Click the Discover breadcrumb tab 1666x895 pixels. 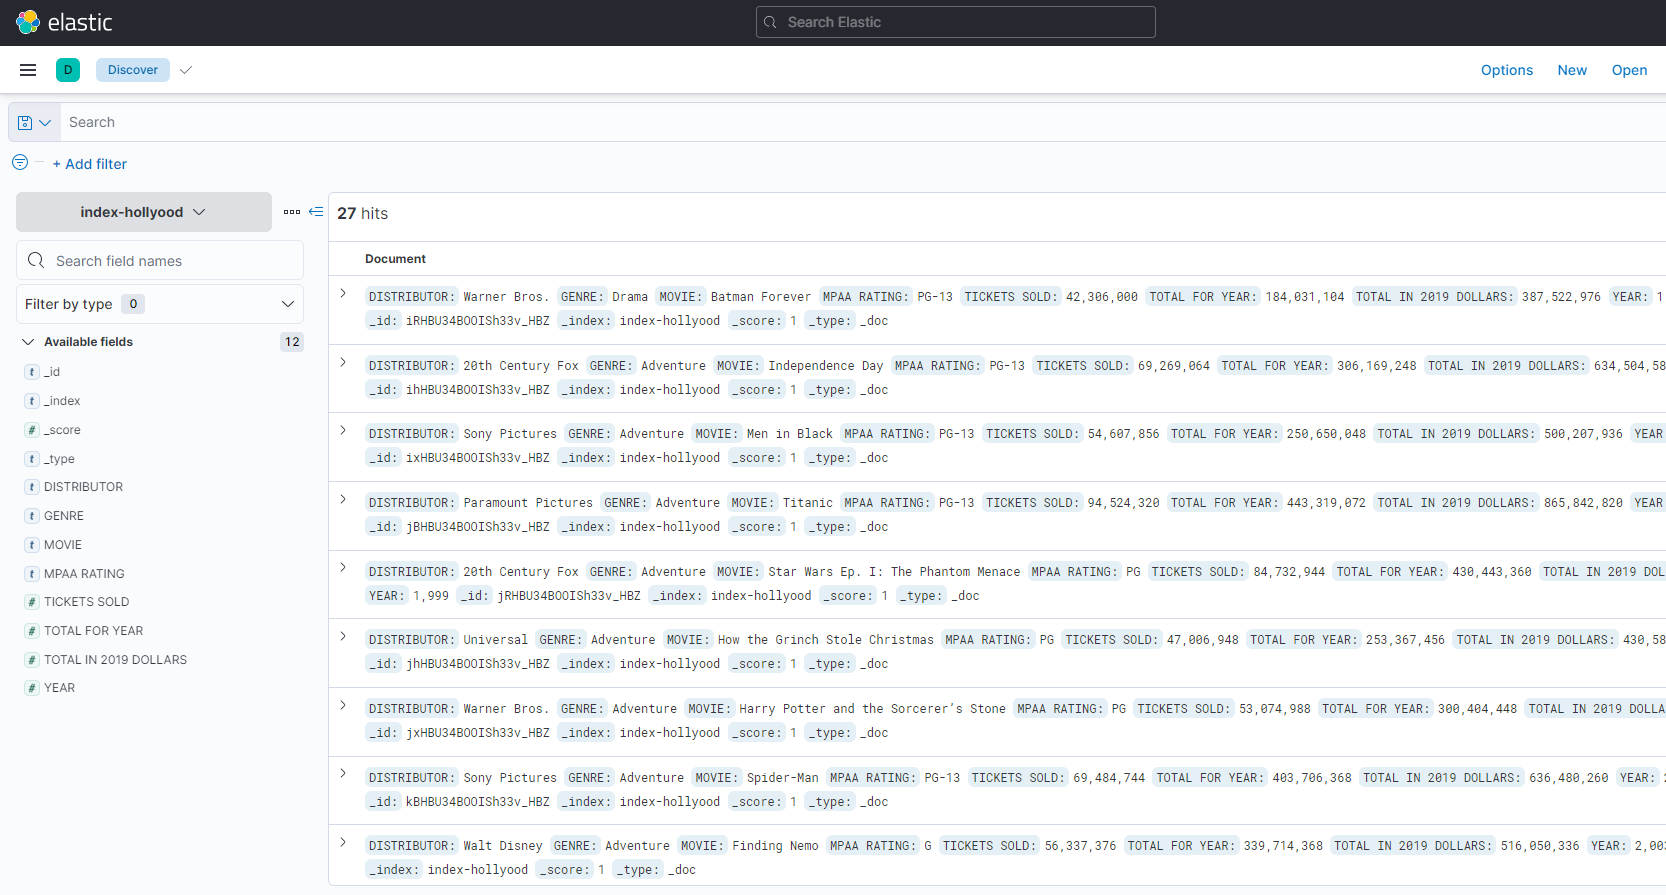click(133, 70)
